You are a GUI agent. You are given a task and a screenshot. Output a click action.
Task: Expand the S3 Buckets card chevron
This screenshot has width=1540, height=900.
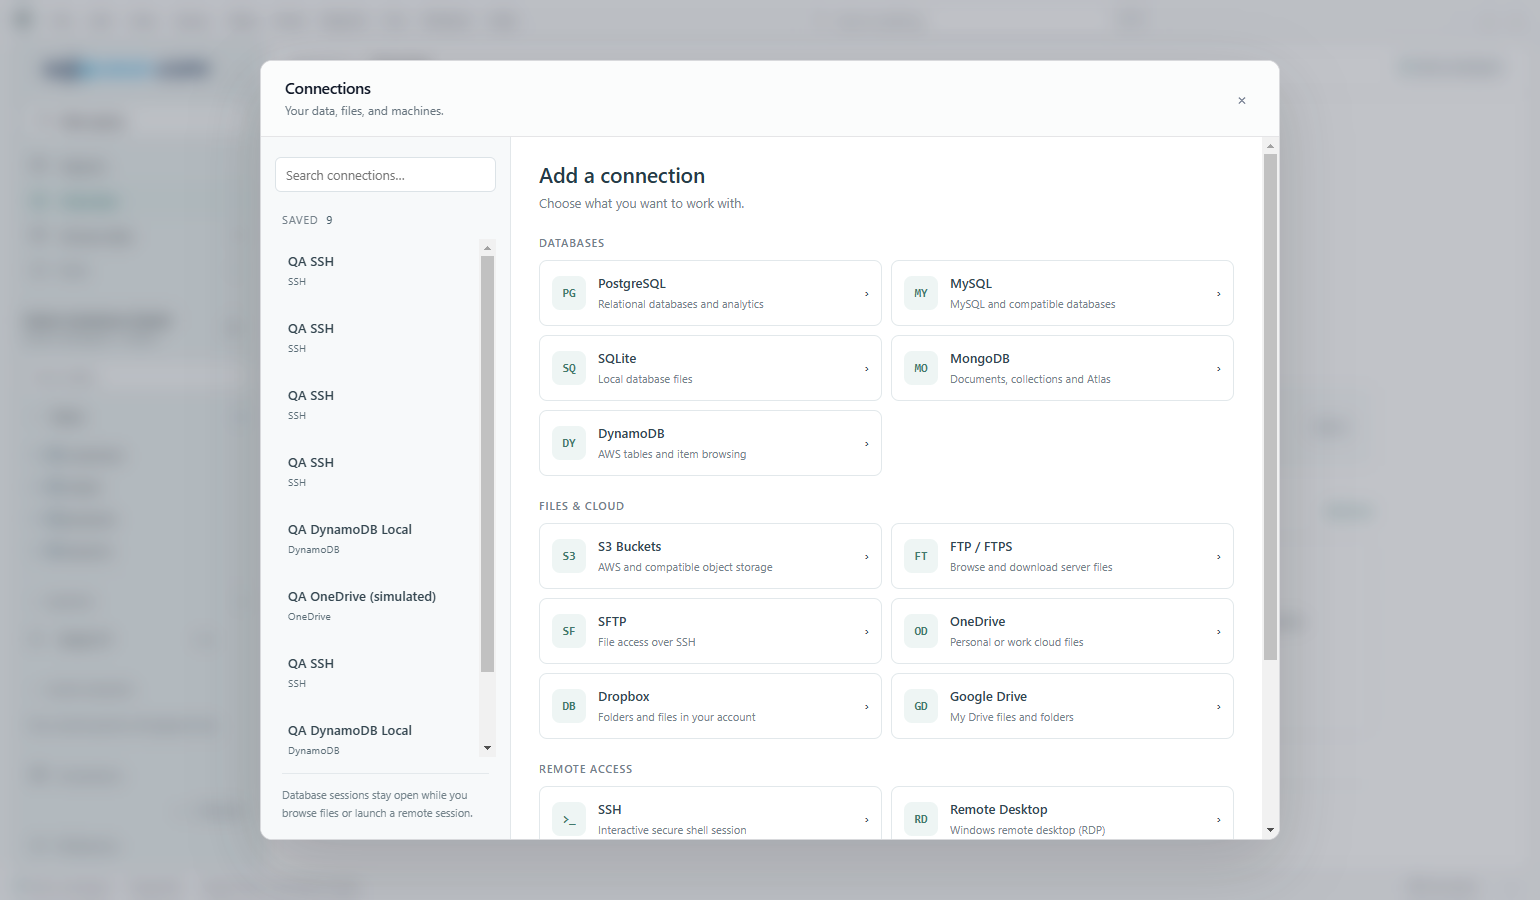866,557
